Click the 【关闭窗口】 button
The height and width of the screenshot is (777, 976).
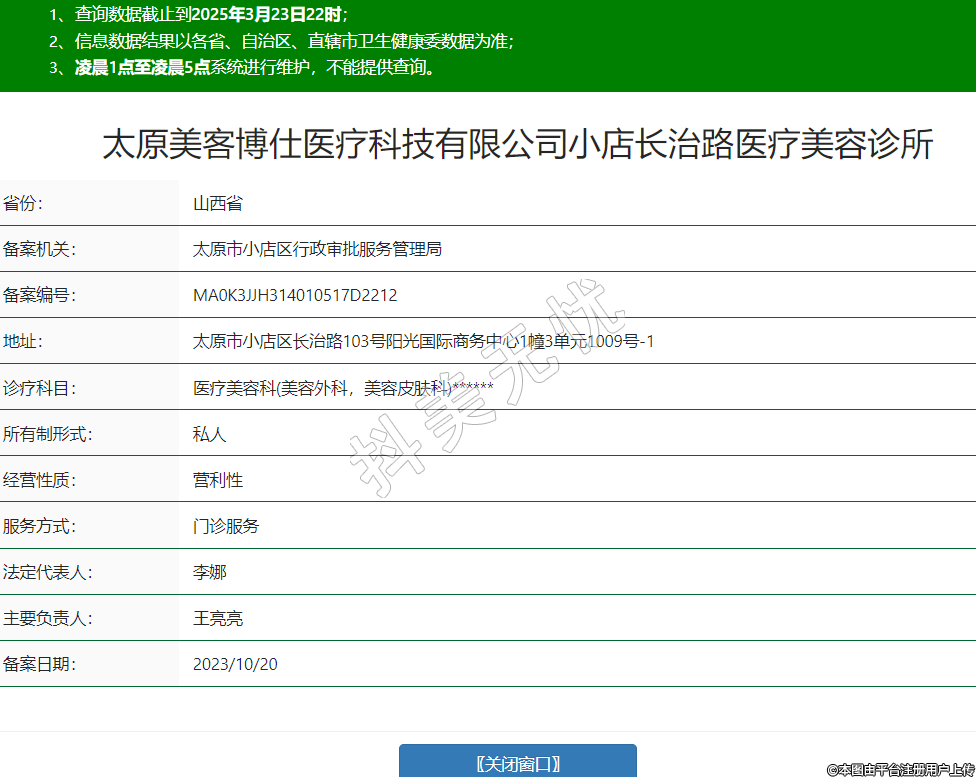(517, 763)
